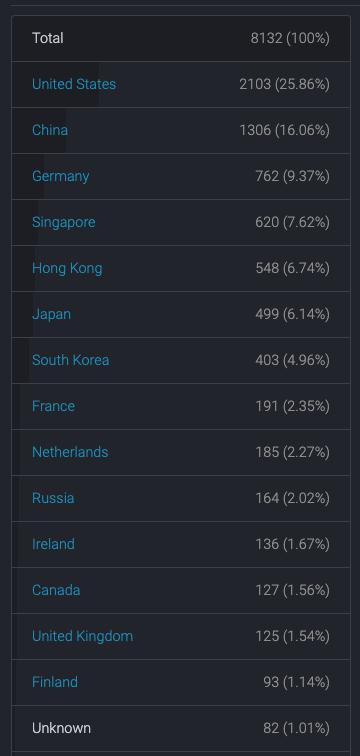This screenshot has width=360, height=756.
Task: Select the South Korea link
Action: 70,360
